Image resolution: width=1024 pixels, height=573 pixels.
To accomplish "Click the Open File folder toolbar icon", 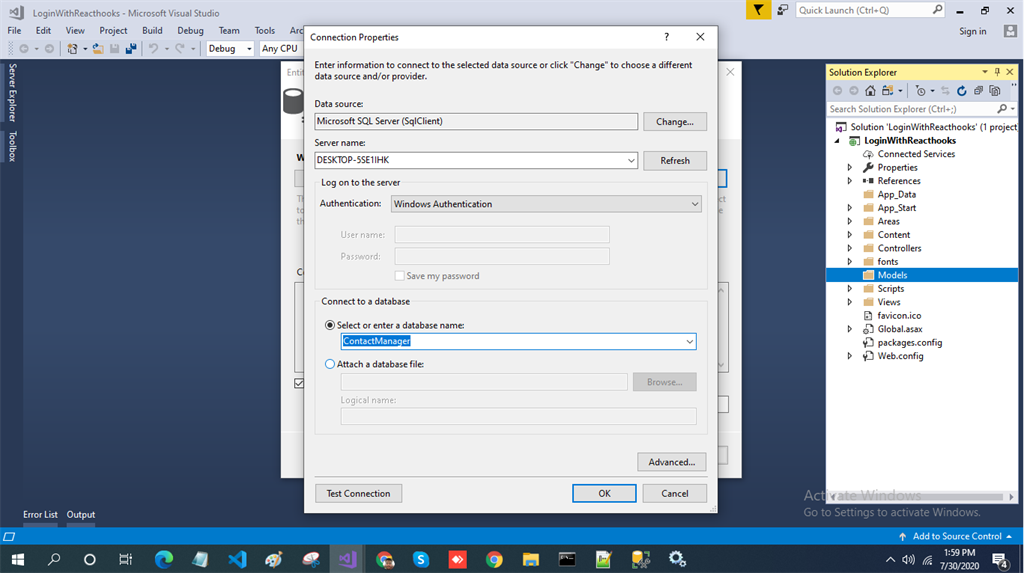I will point(97,48).
